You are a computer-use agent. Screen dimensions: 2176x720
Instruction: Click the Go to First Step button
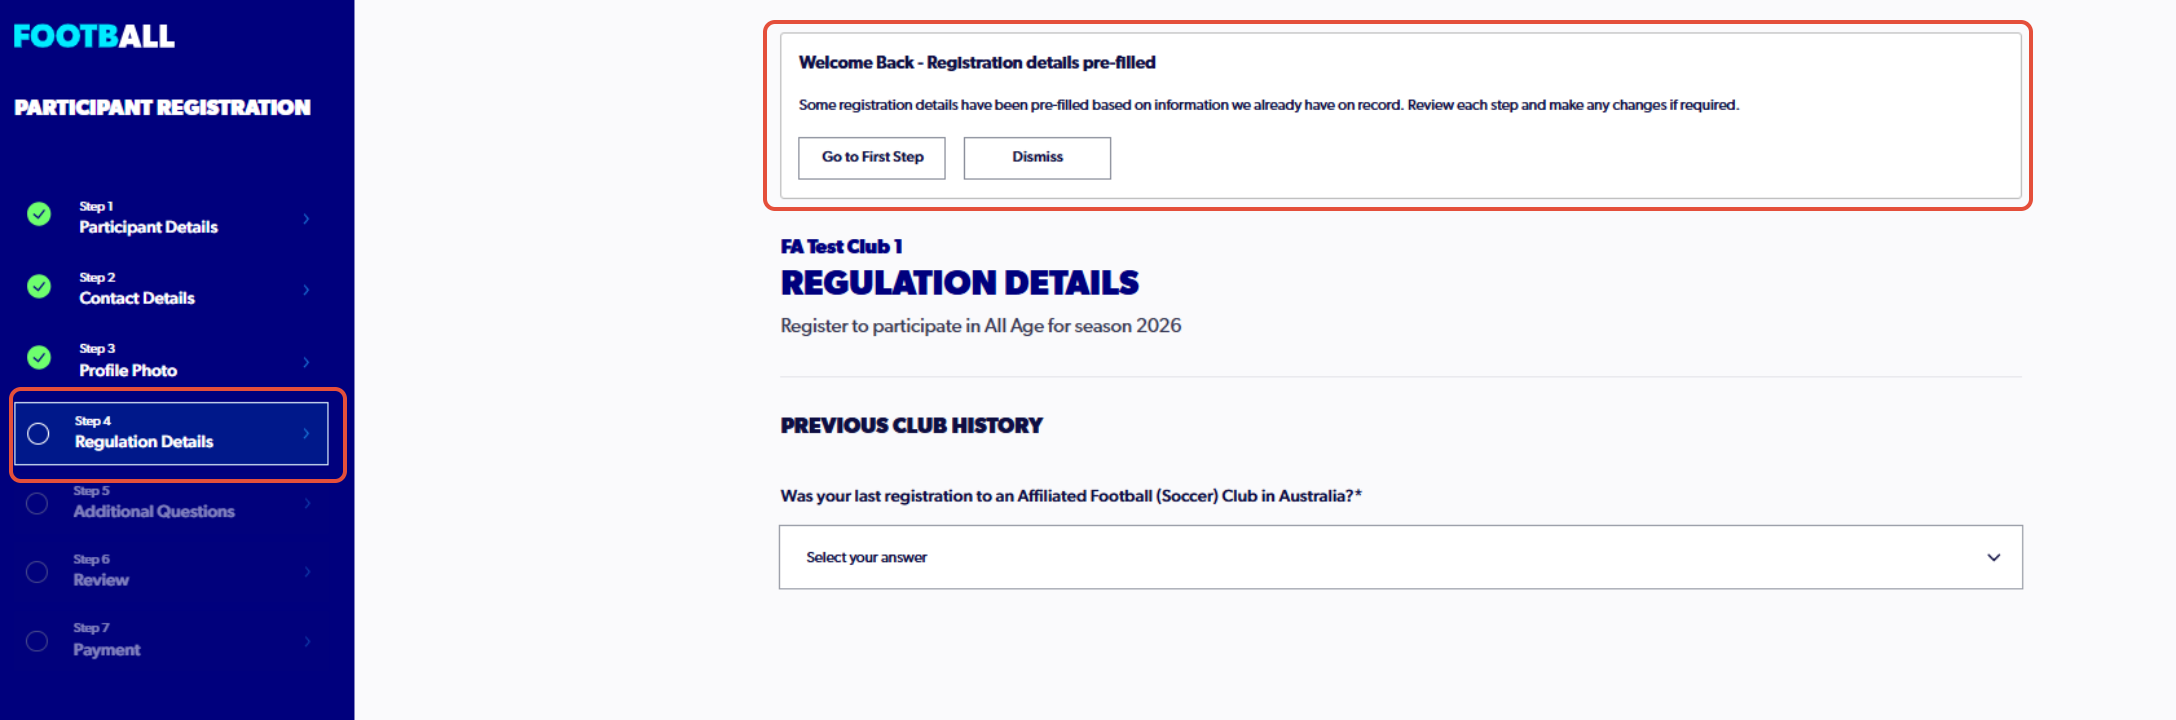pos(872,158)
